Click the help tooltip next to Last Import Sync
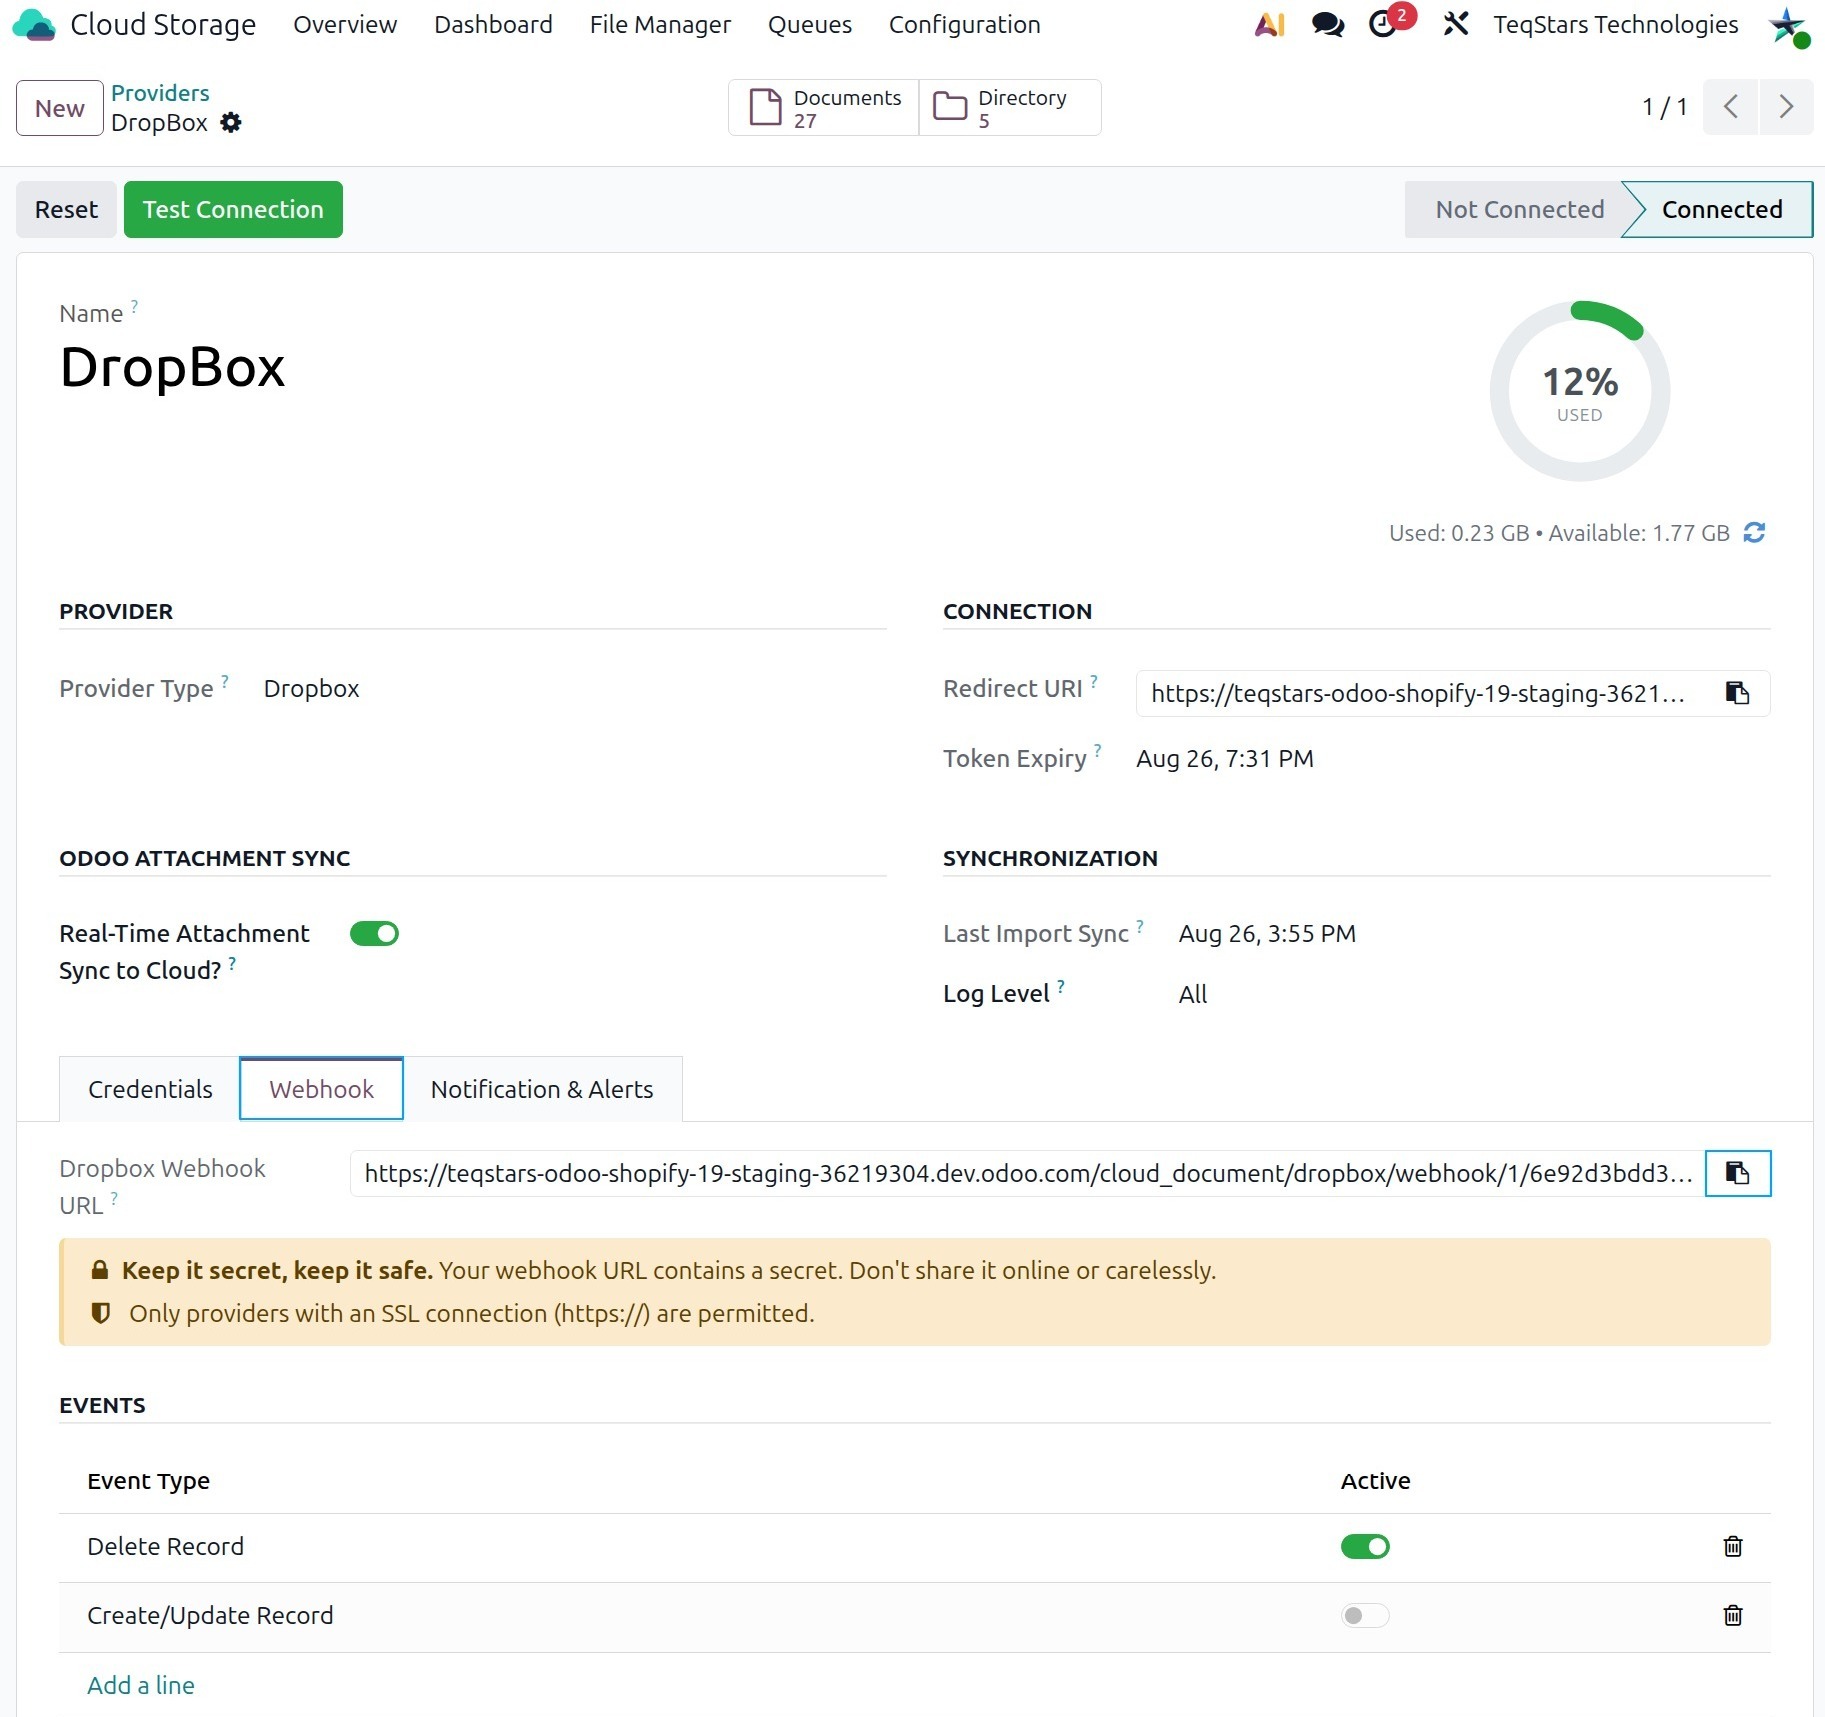 click(x=1139, y=926)
